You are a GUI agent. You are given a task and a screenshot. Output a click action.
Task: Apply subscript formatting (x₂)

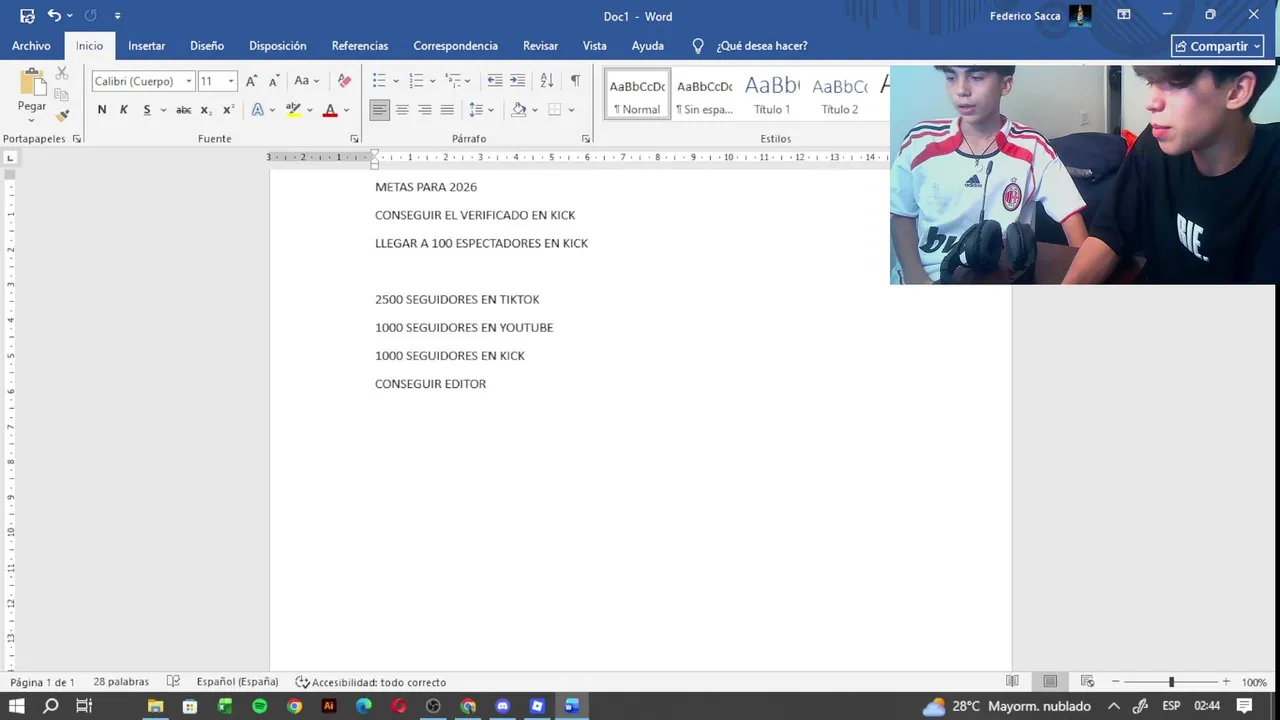coord(205,110)
